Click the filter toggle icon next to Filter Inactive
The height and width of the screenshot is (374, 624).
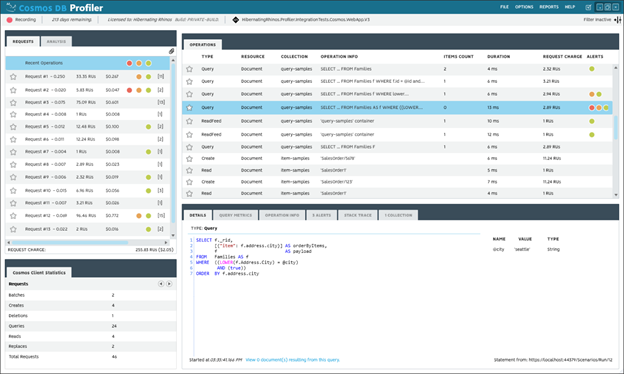click(x=618, y=19)
